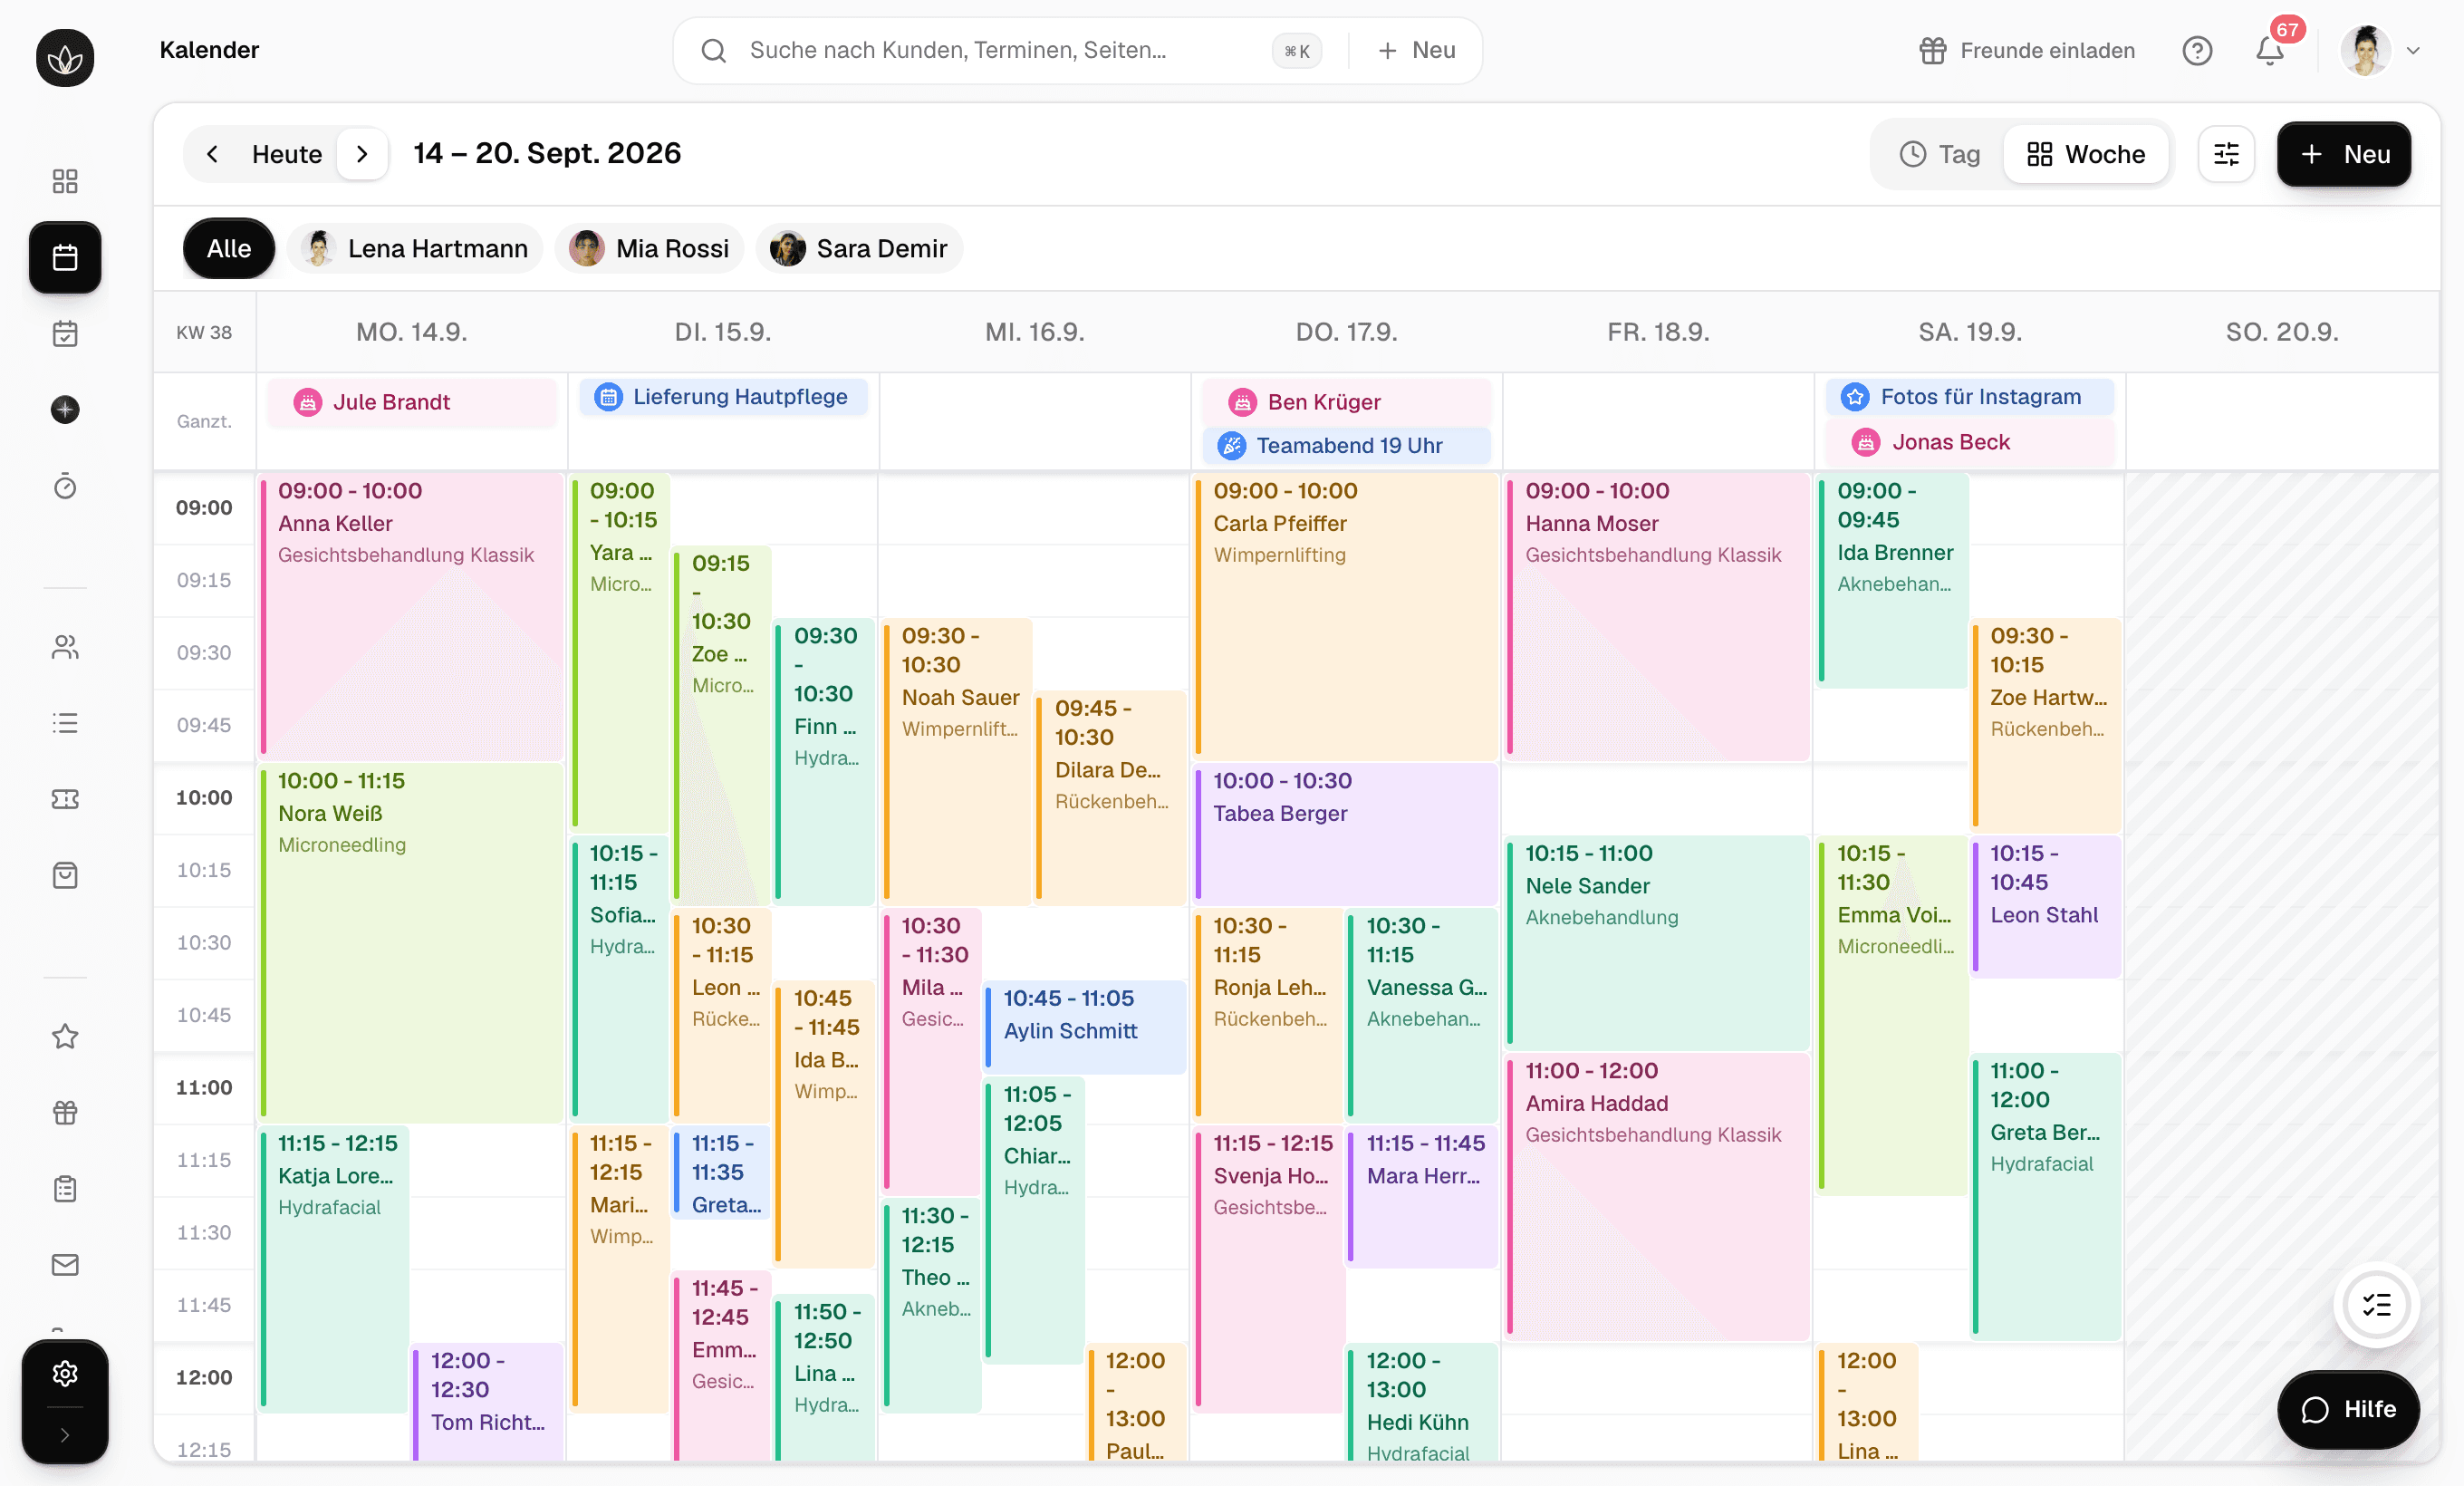Open the settings gear in sidebar

[x=65, y=1373]
